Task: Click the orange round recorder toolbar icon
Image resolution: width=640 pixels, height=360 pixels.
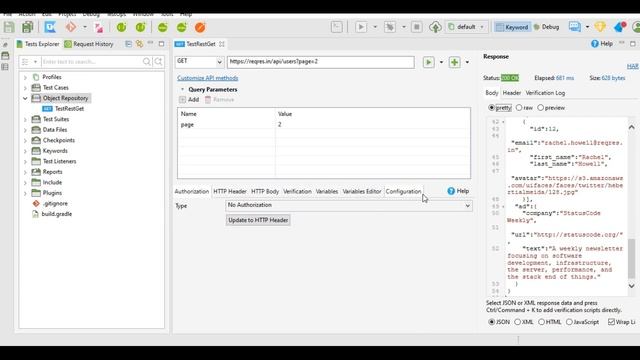Action: click(200, 27)
